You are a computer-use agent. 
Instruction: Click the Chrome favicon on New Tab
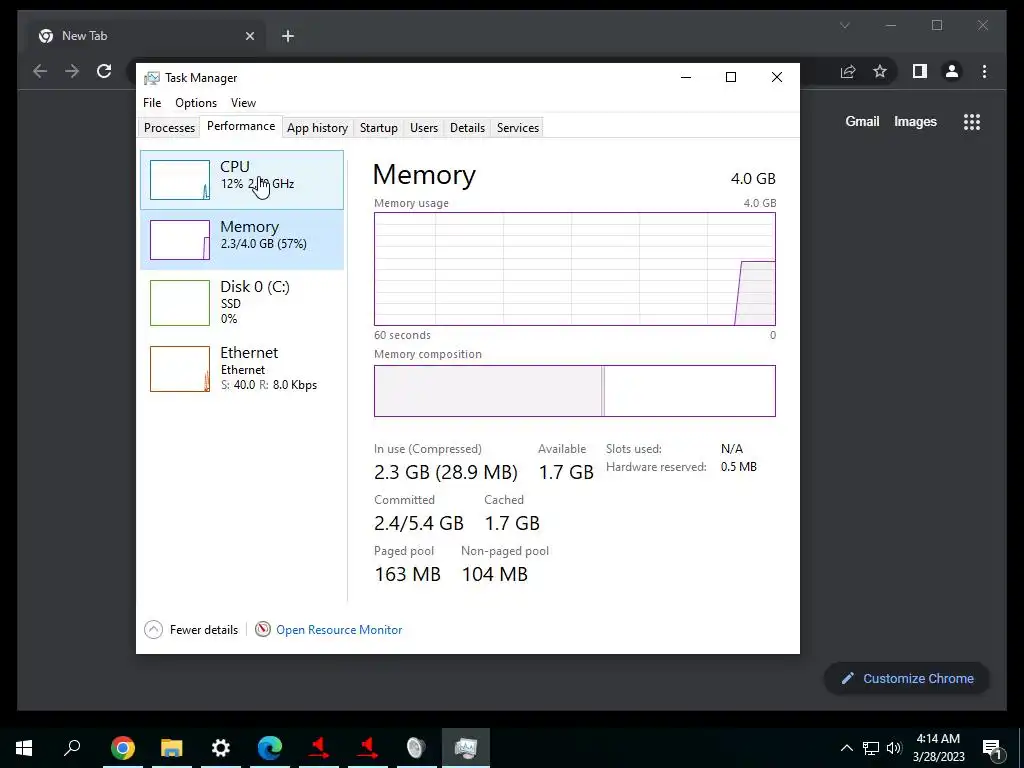(x=46, y=36)
